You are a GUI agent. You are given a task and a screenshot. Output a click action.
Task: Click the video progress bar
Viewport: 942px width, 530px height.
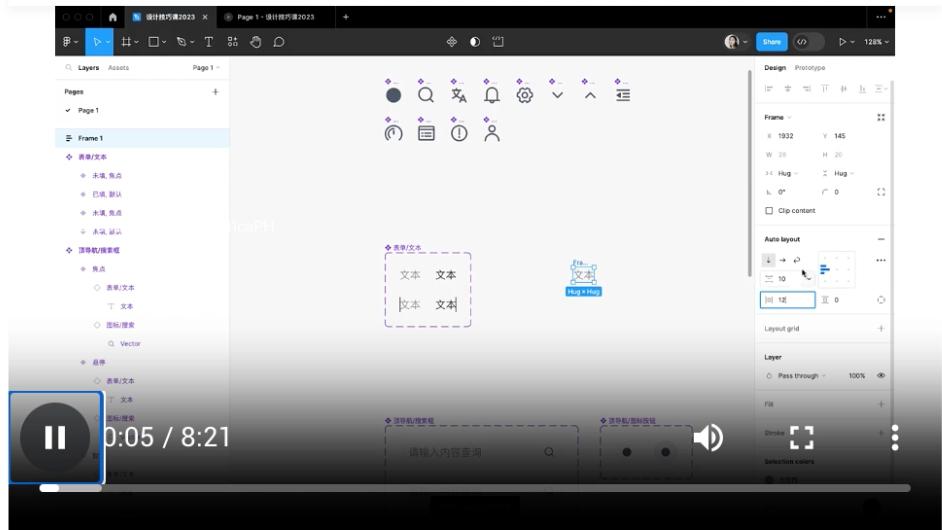475,488
